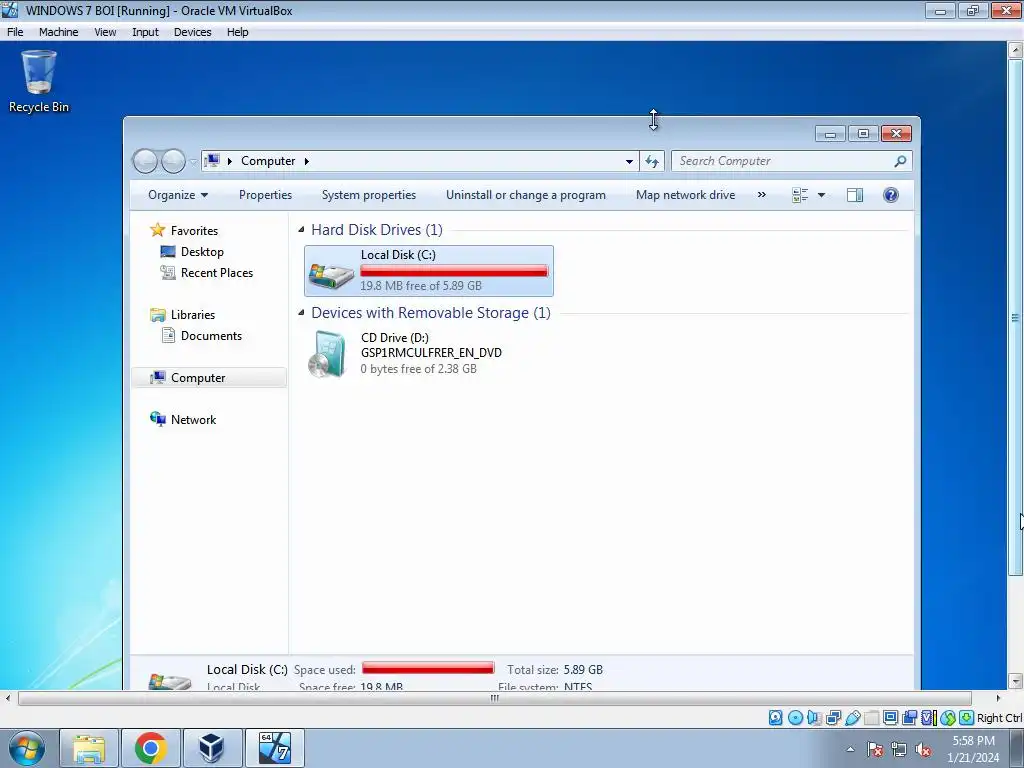Click VirtualBox audio indicator icon
This screenshot has width=1024, height=768.
pos(814,718)
